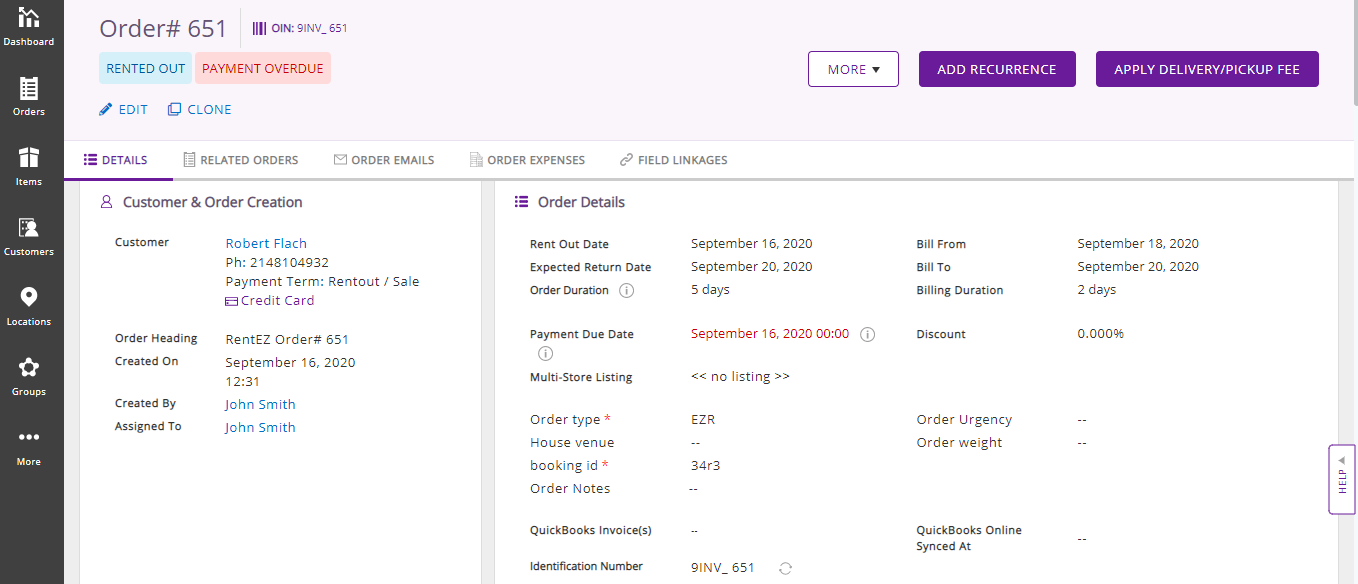Viewport: 1358px width, 584px height.
Task: Switch to the Related Orders tab
Action: [x=240, y=160]
